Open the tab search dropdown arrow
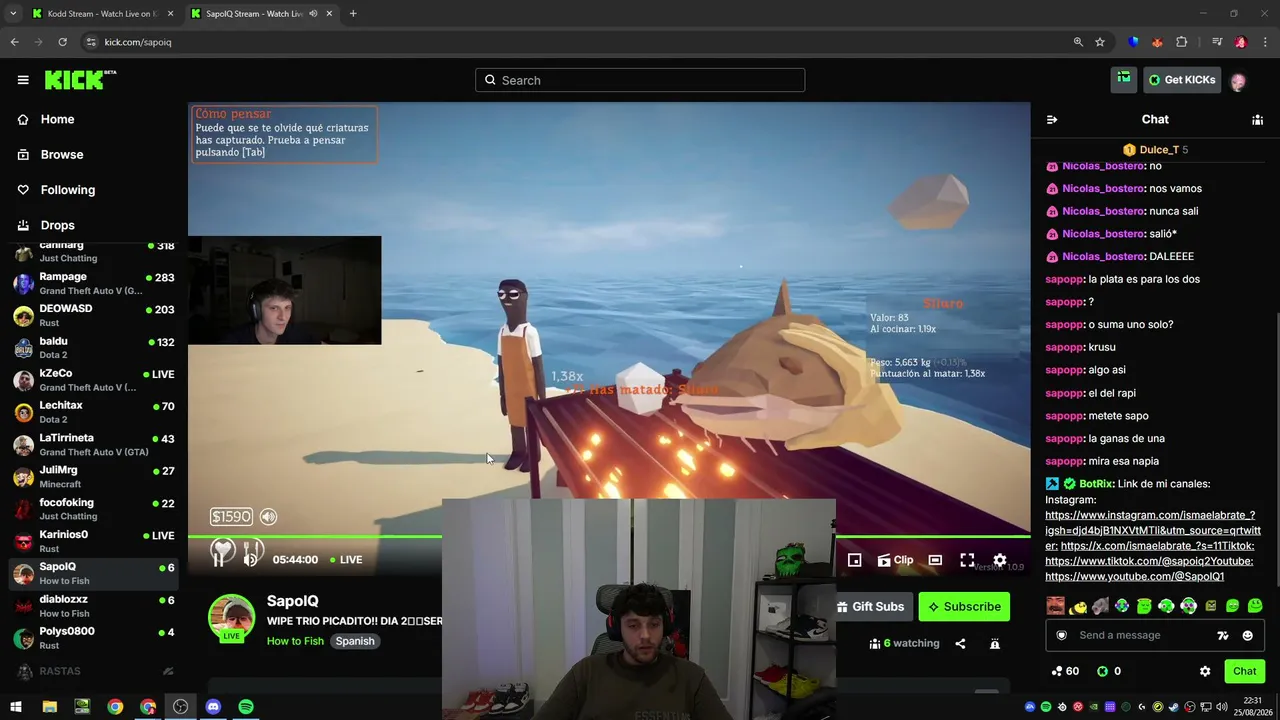The height and width of the screenshot is (720, 1280). coord(13,14)
